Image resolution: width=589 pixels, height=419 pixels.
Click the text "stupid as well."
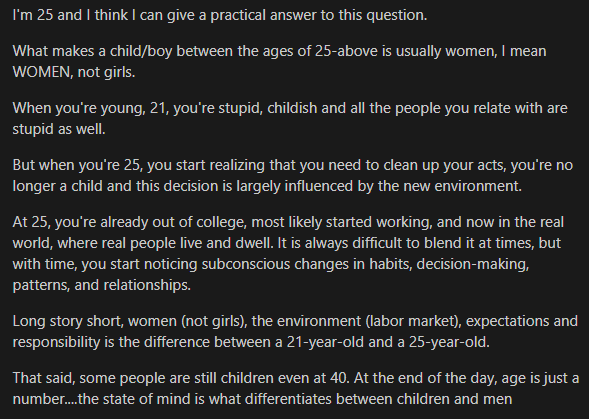(x=59, y=129)
